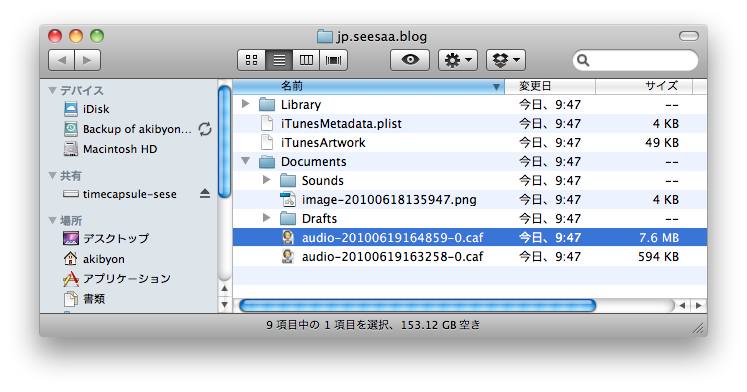
Task: Expand the Sounds folder
Action: (266, 180)
